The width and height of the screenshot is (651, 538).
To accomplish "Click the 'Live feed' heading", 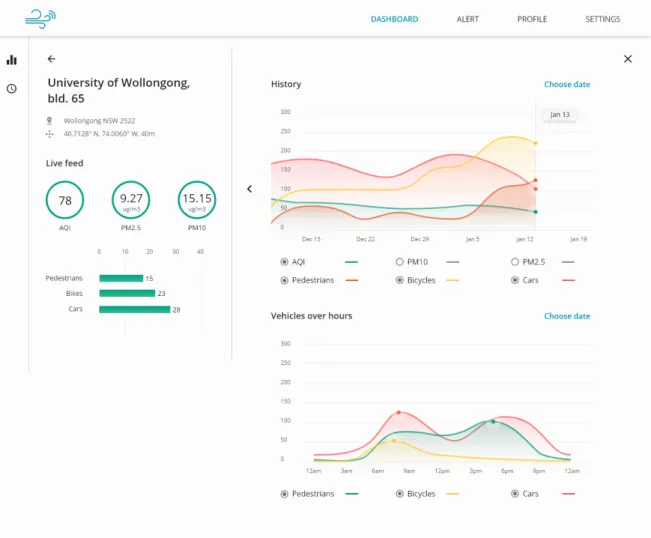I will pyautogui.click(x=64, y=163).
